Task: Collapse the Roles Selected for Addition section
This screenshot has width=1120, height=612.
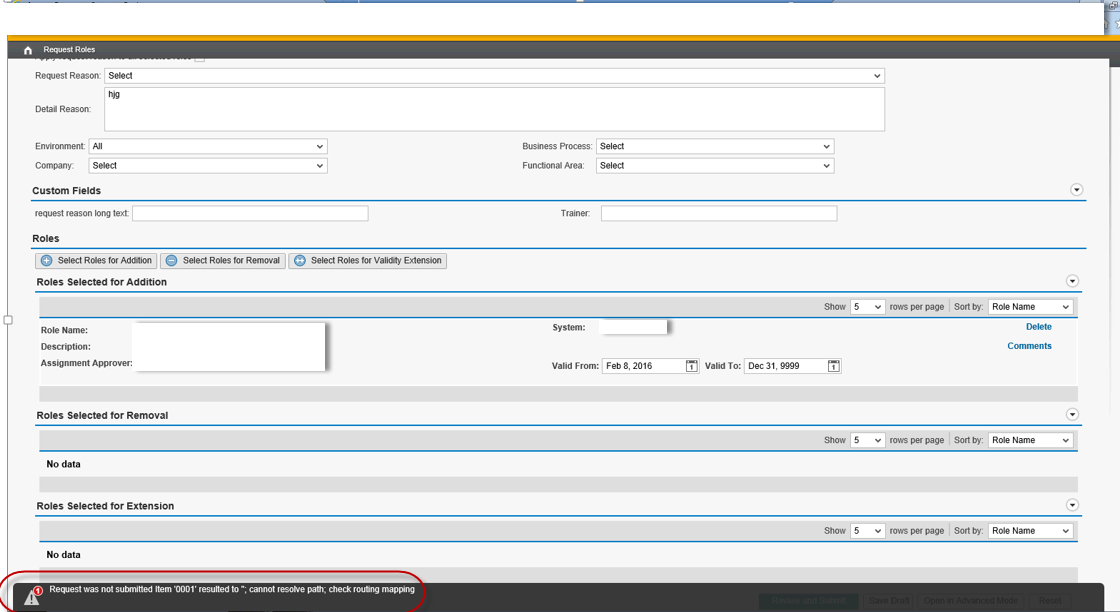Action: (1072, 281)
